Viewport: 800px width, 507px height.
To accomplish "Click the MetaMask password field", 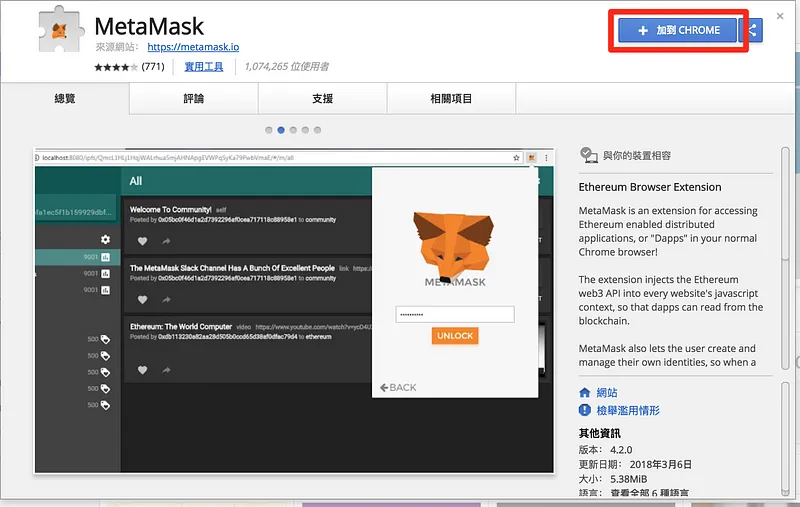I will click(455, 314).
